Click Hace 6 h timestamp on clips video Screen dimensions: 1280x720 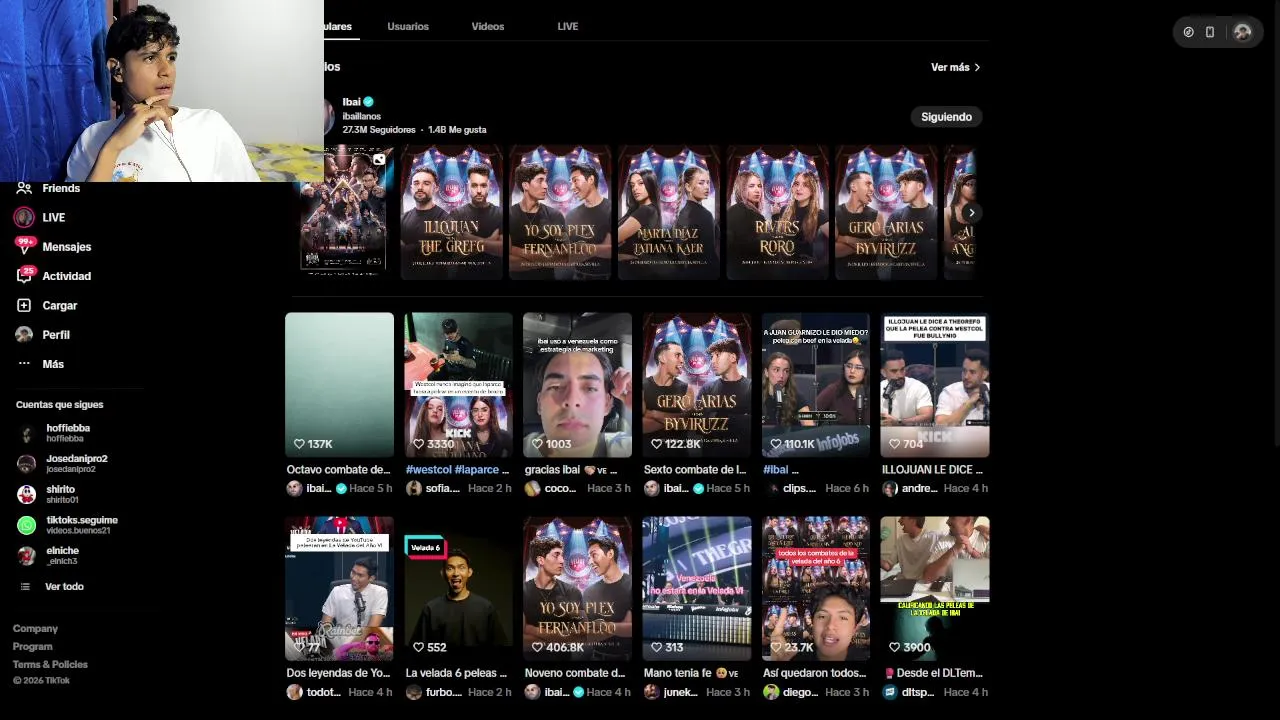pyautogui.click(x=846, y=488)
